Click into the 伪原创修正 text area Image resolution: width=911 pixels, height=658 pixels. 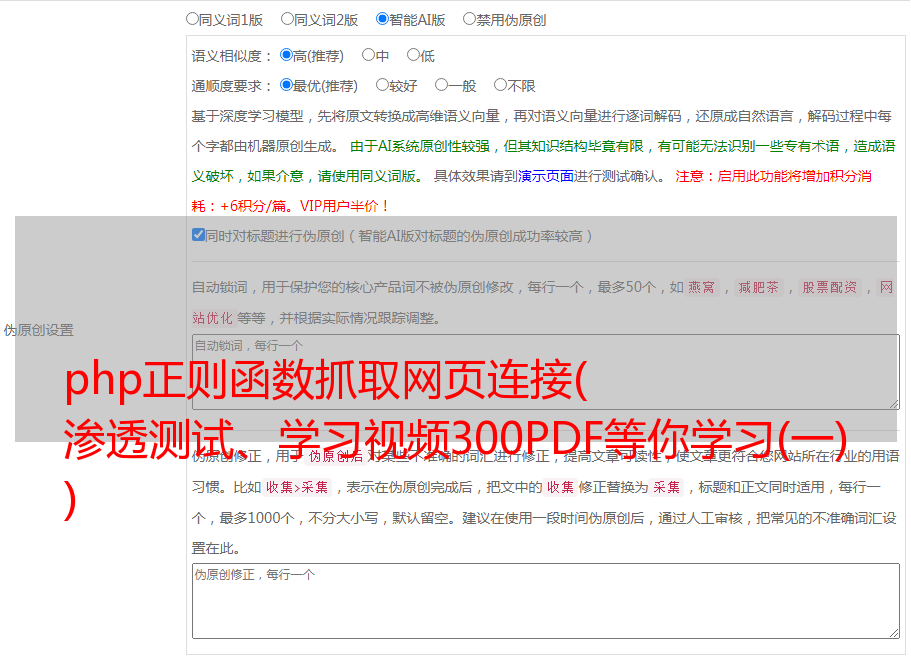[546, 601]
